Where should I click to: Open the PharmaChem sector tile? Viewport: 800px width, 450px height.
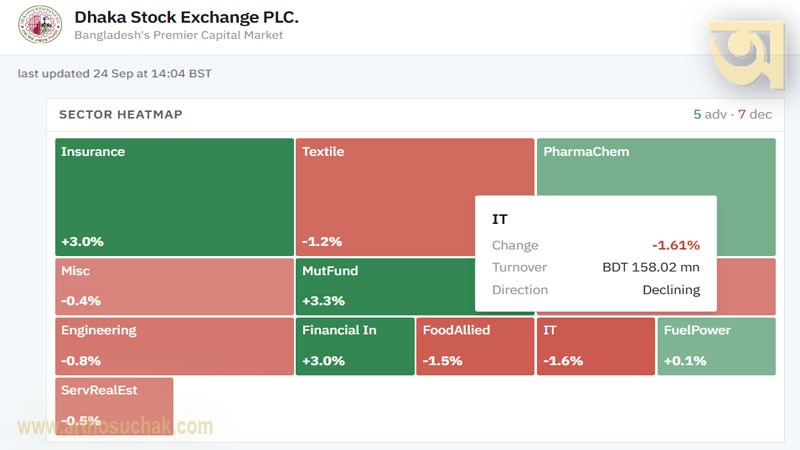(656, 166)
